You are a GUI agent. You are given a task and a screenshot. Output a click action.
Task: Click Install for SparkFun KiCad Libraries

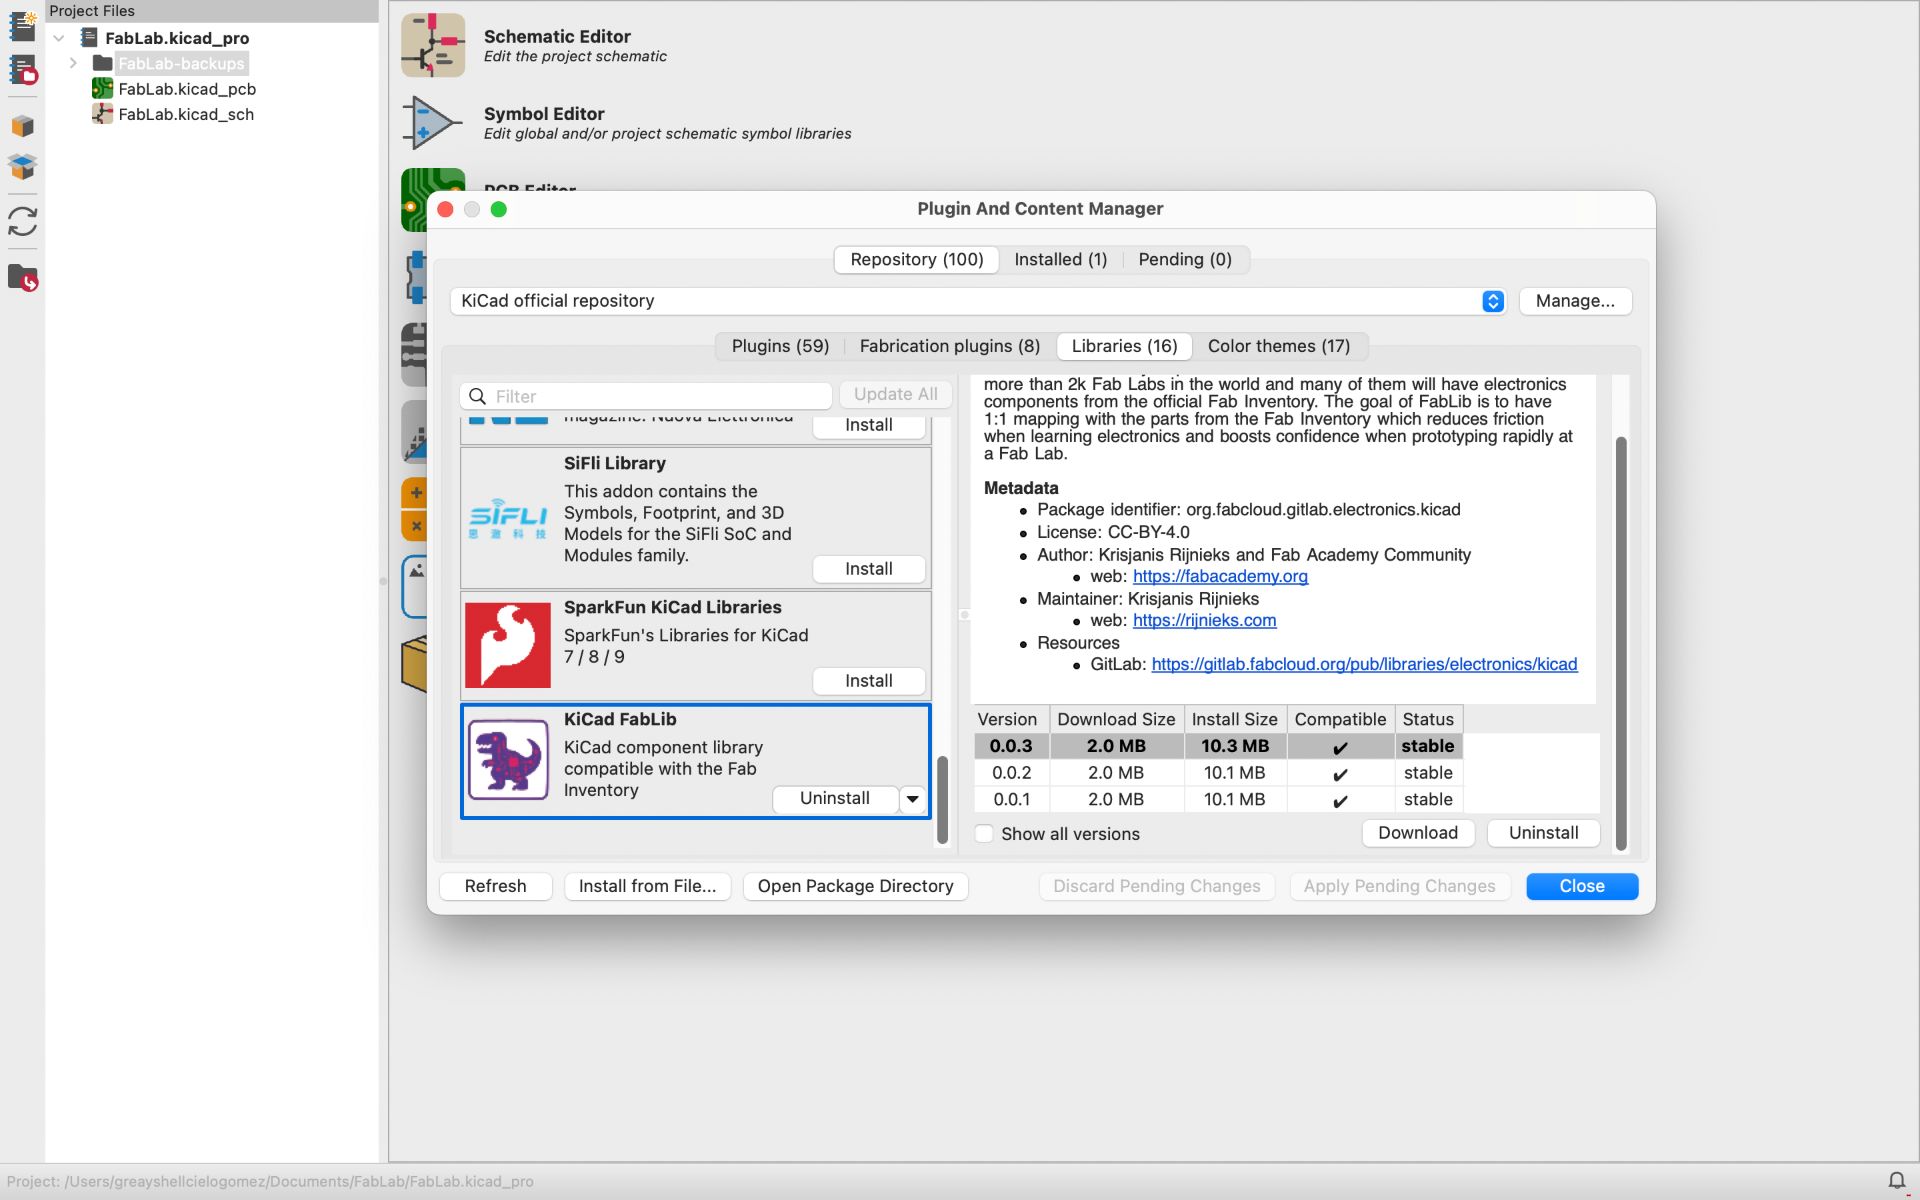coord(868,681)
